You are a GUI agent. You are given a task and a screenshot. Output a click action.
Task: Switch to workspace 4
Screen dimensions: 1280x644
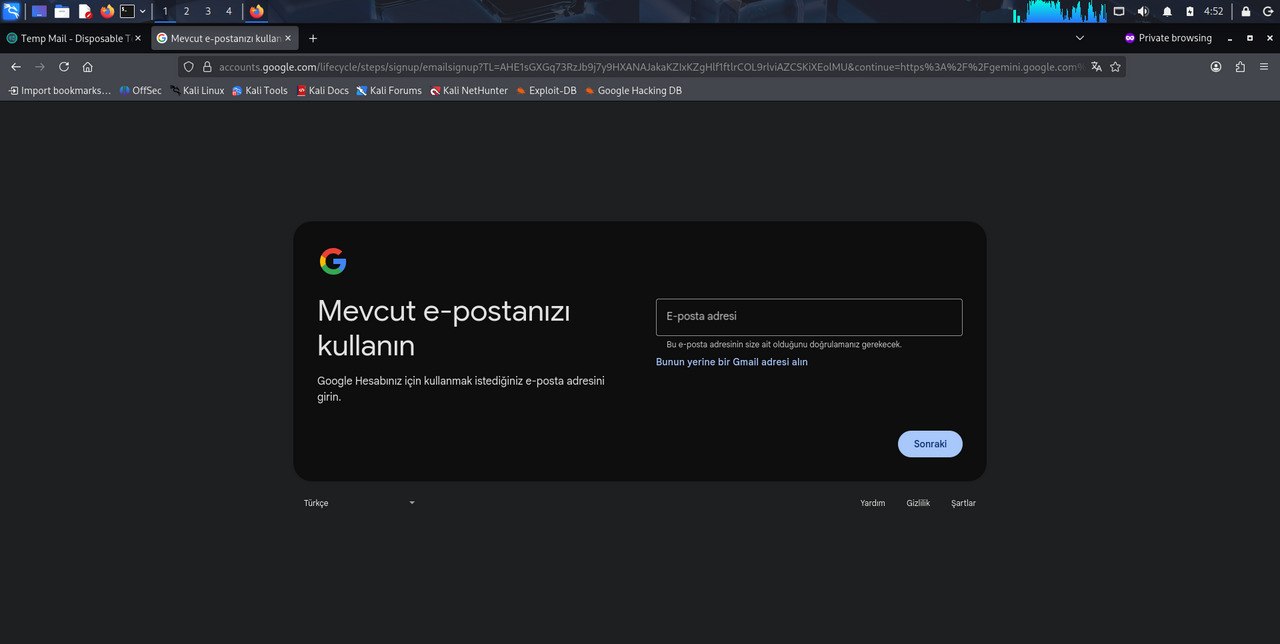(x=228, y=11)
